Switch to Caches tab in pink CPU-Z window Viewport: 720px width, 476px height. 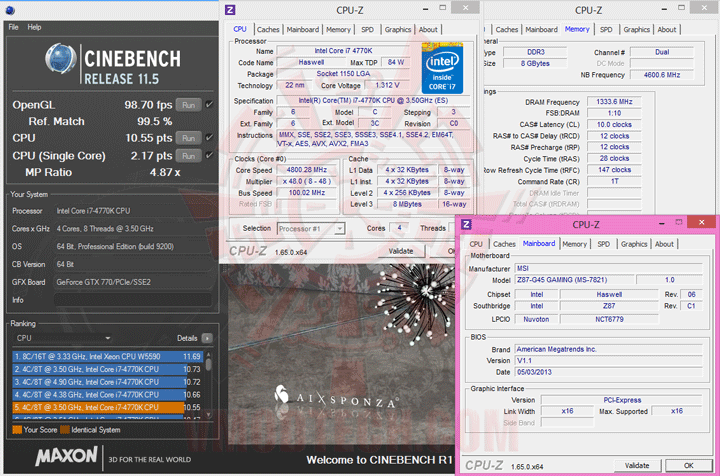point(504,244)
